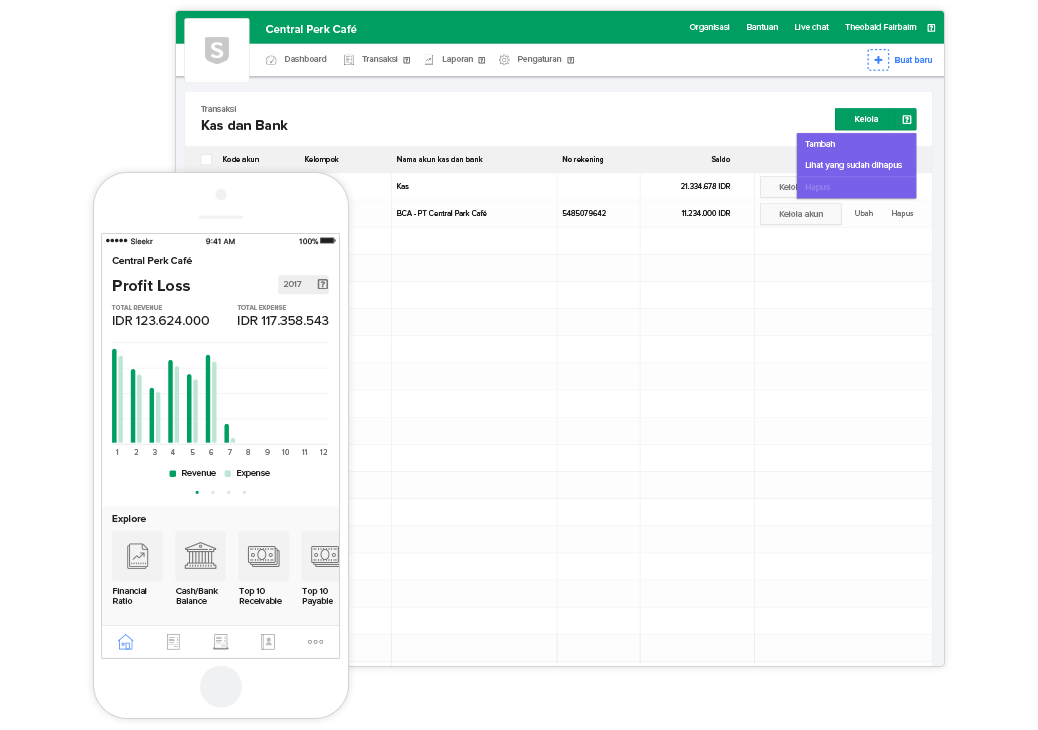Image resolution: width=1038 pixels, height=730 pixels.
Task: Click the green Kelola button
Action: 866,119
